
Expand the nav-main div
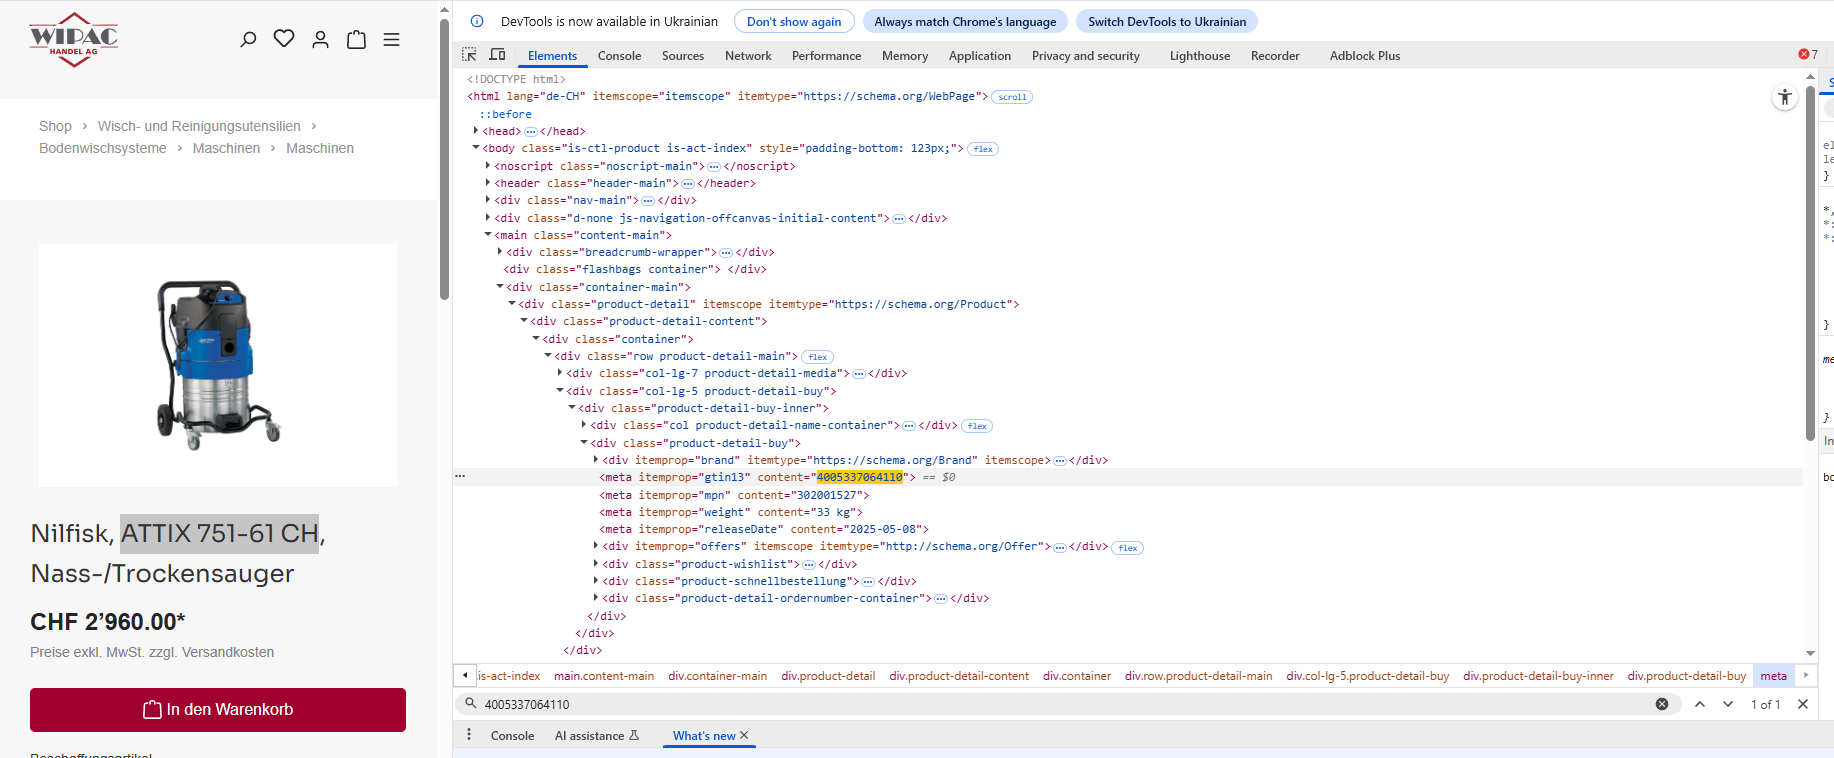pos(488,200)
